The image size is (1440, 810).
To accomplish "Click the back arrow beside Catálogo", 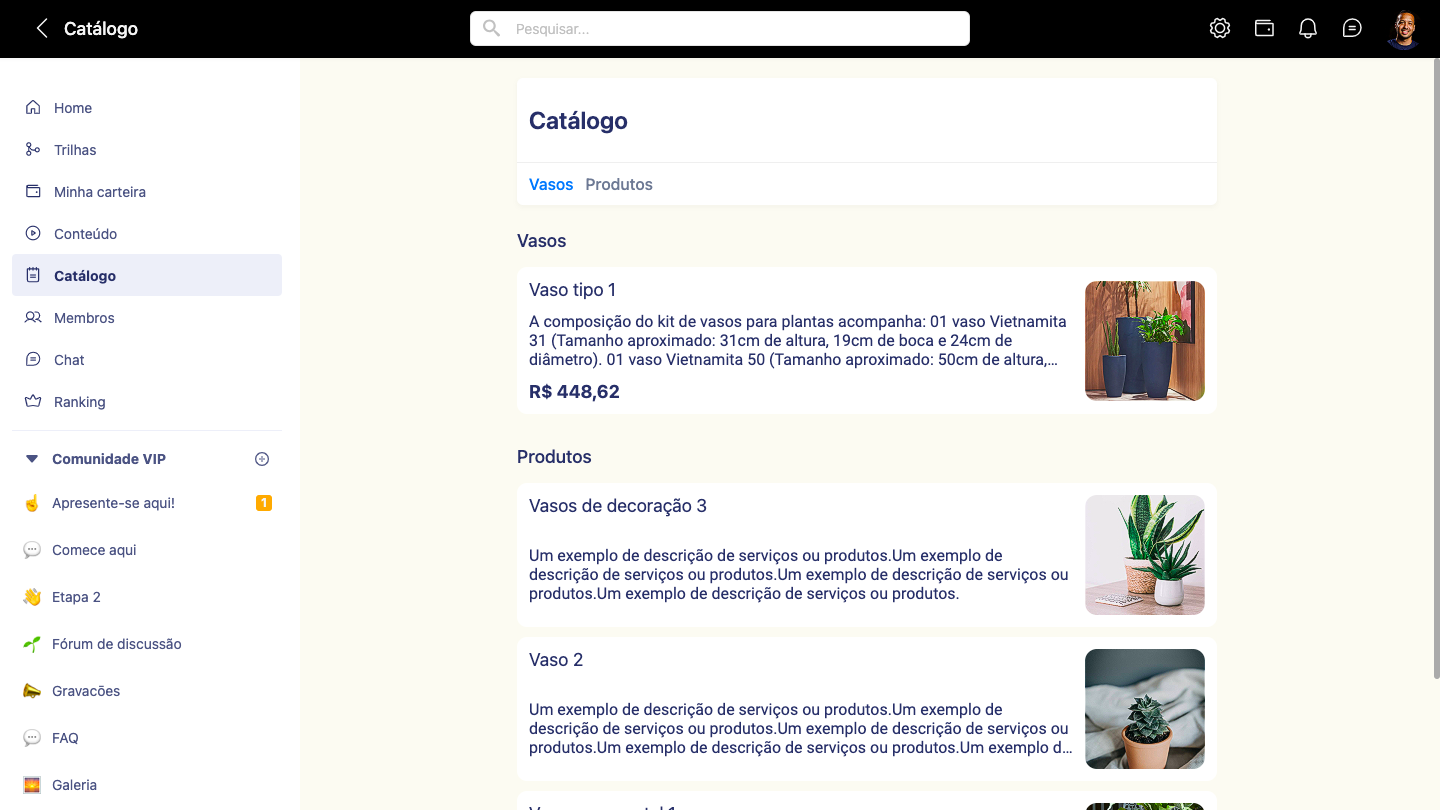I will tap(41, 29).
